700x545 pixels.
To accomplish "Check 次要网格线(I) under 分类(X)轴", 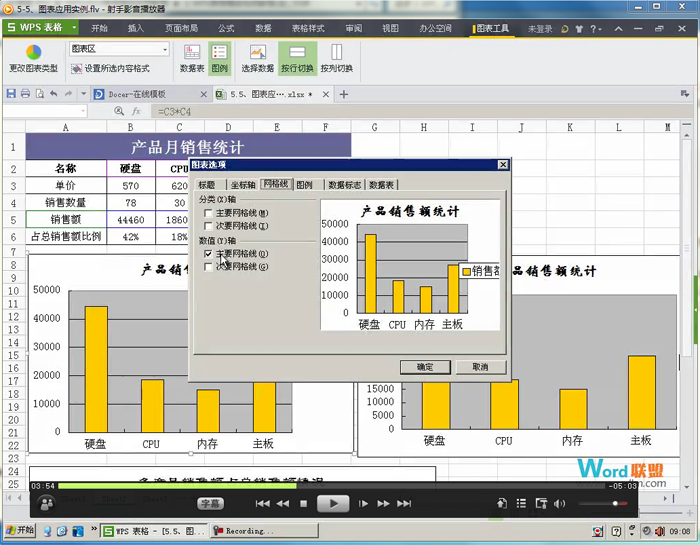I will tap(208, 226).
